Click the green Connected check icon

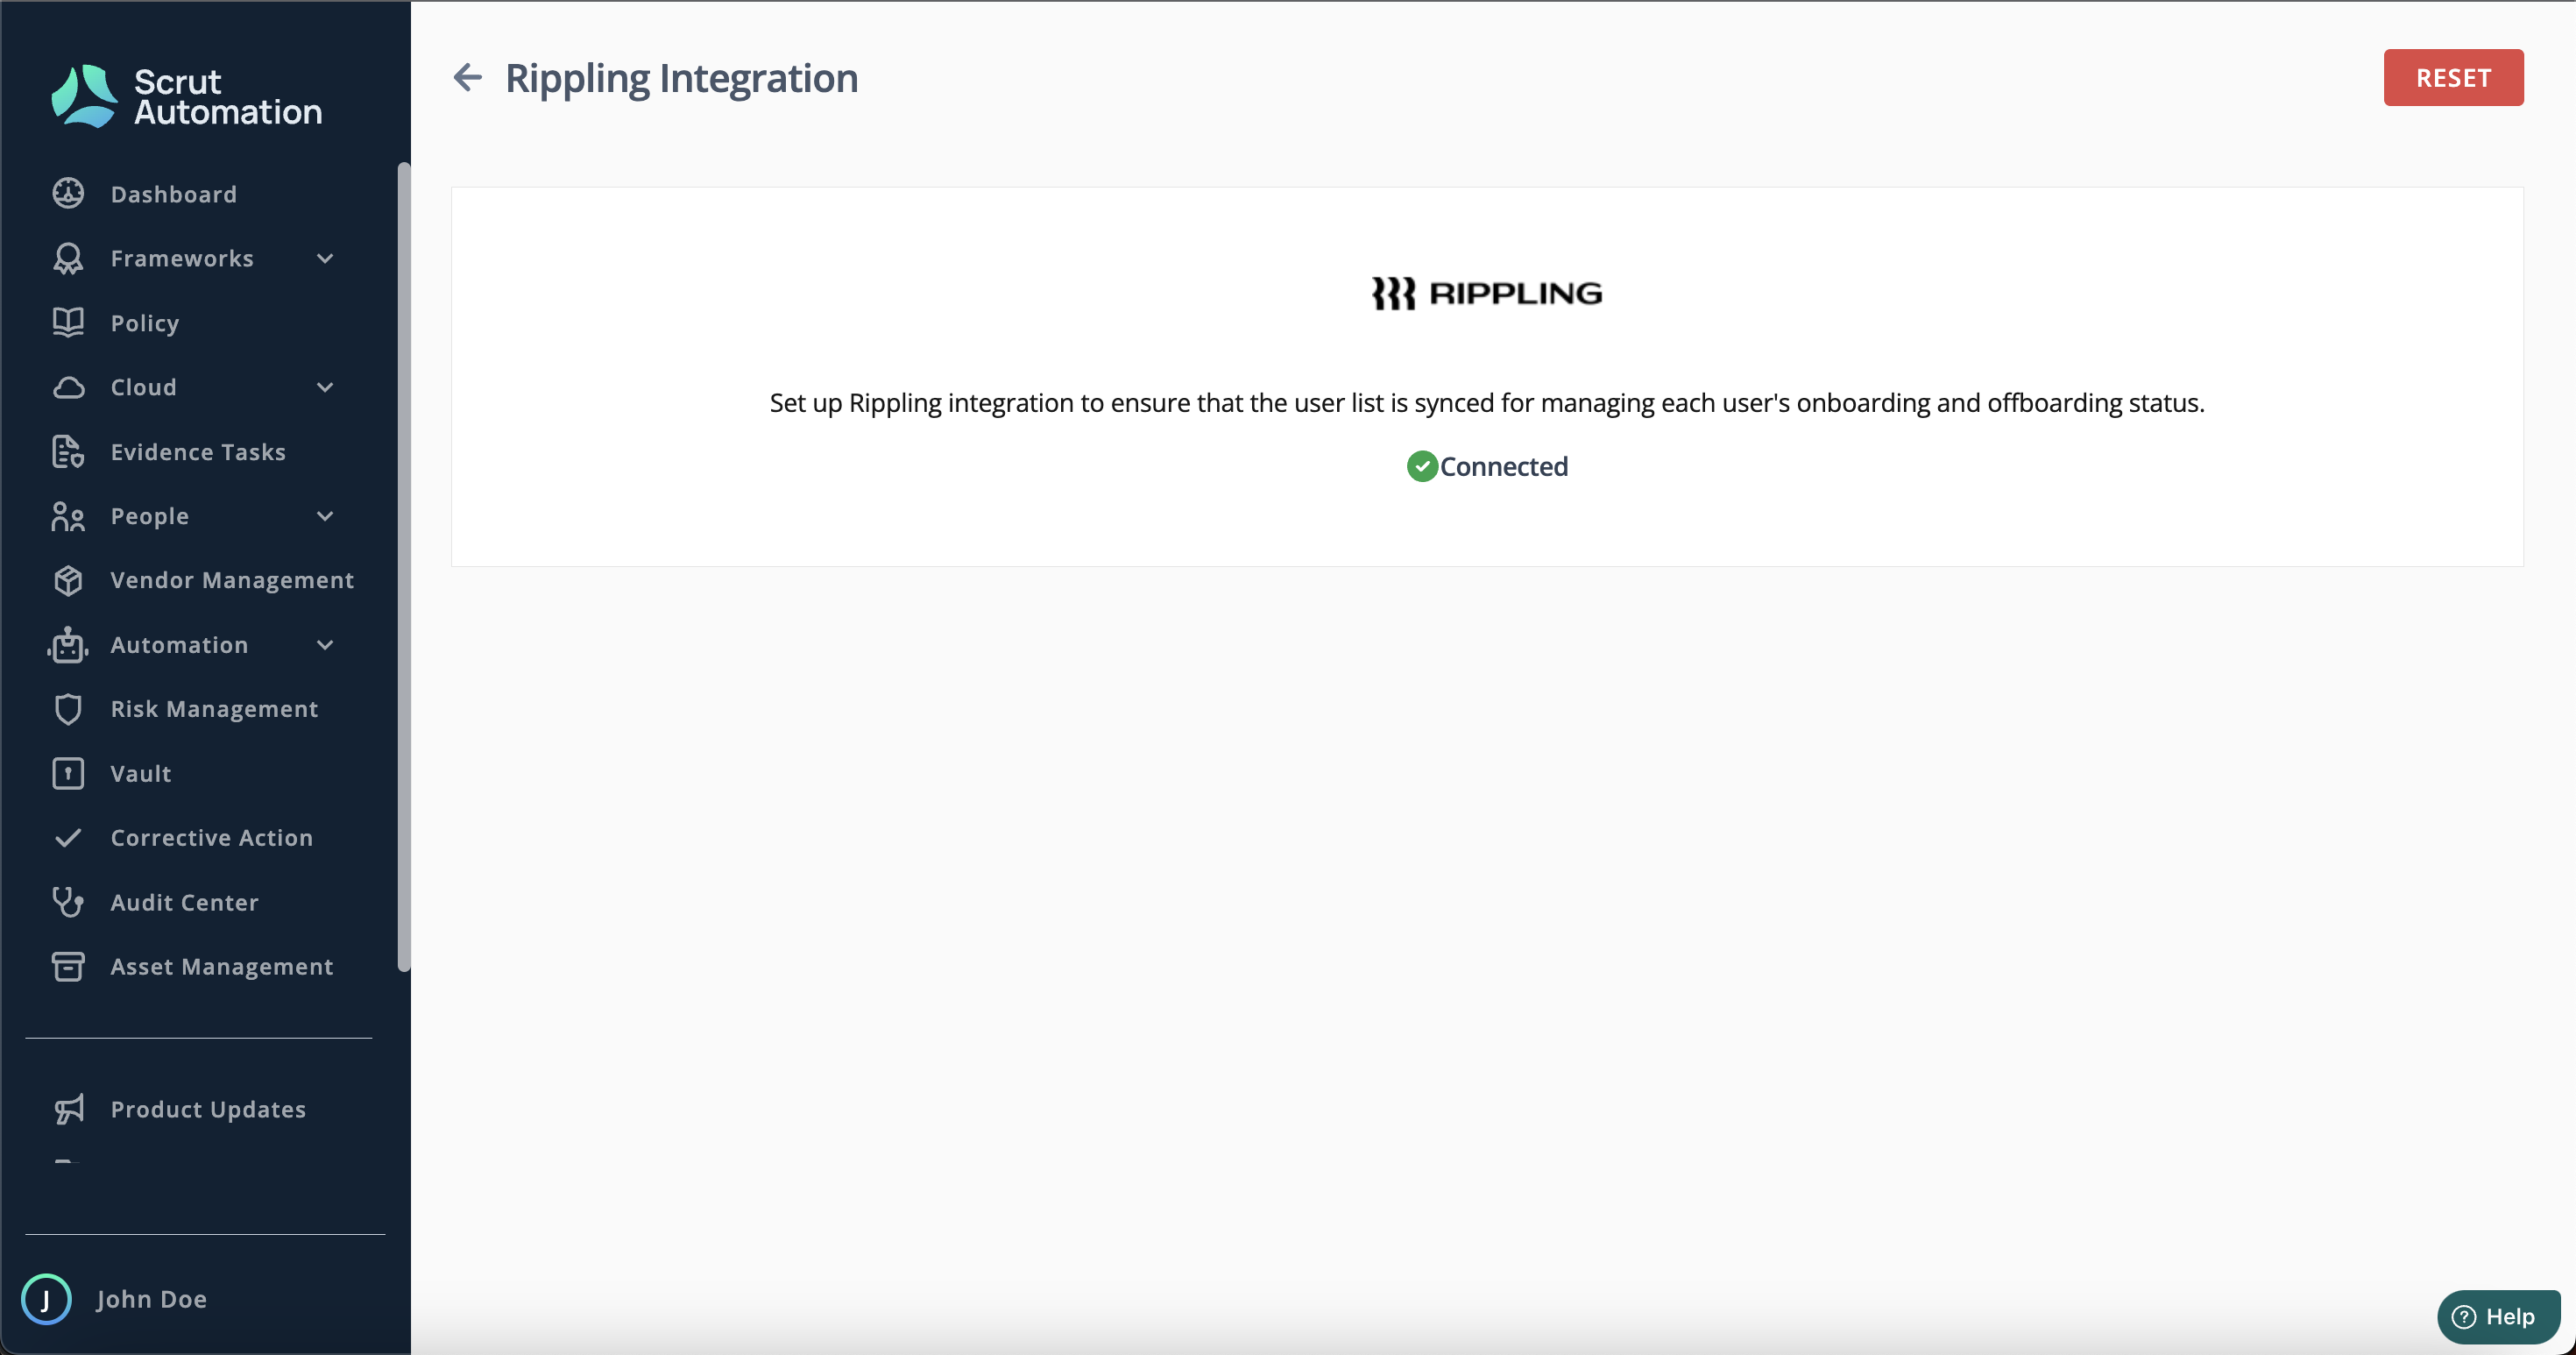[1422, 466]
